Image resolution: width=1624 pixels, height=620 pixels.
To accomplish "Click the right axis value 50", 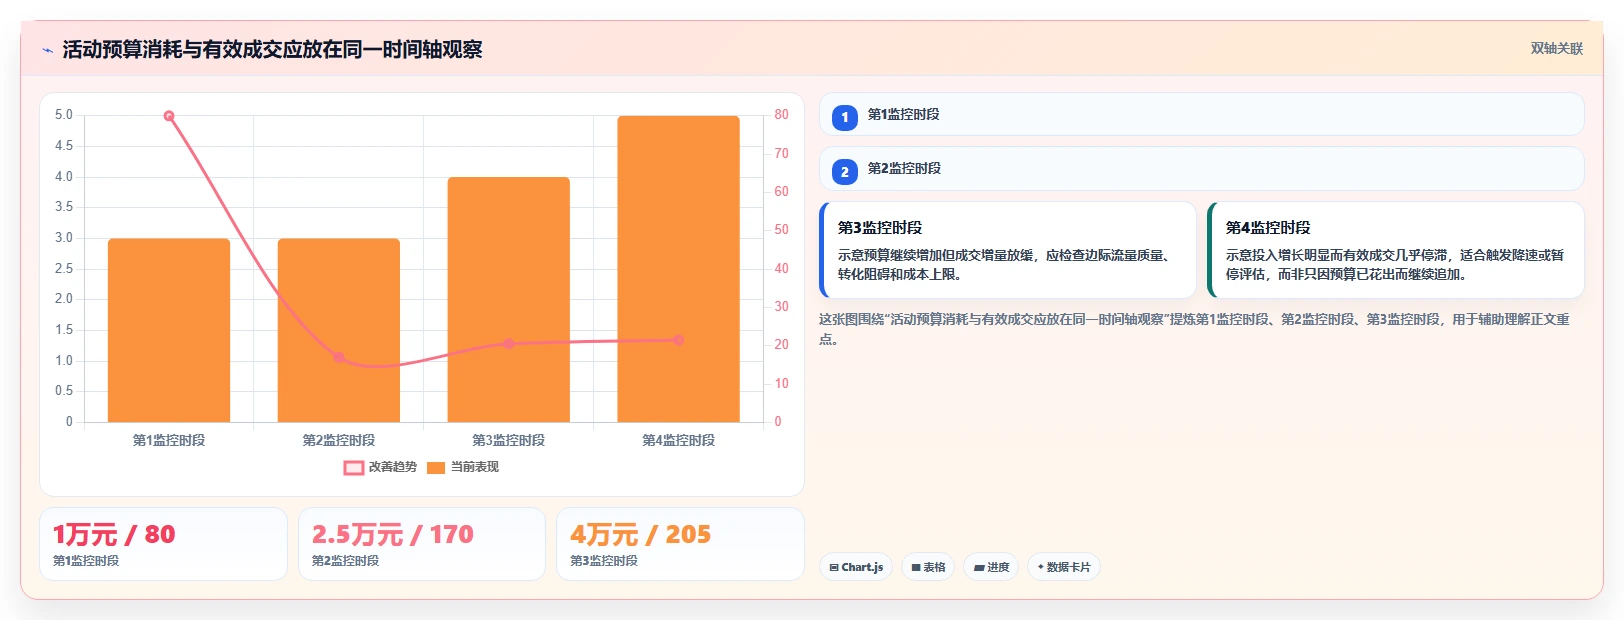I will (x=781, y=230).
